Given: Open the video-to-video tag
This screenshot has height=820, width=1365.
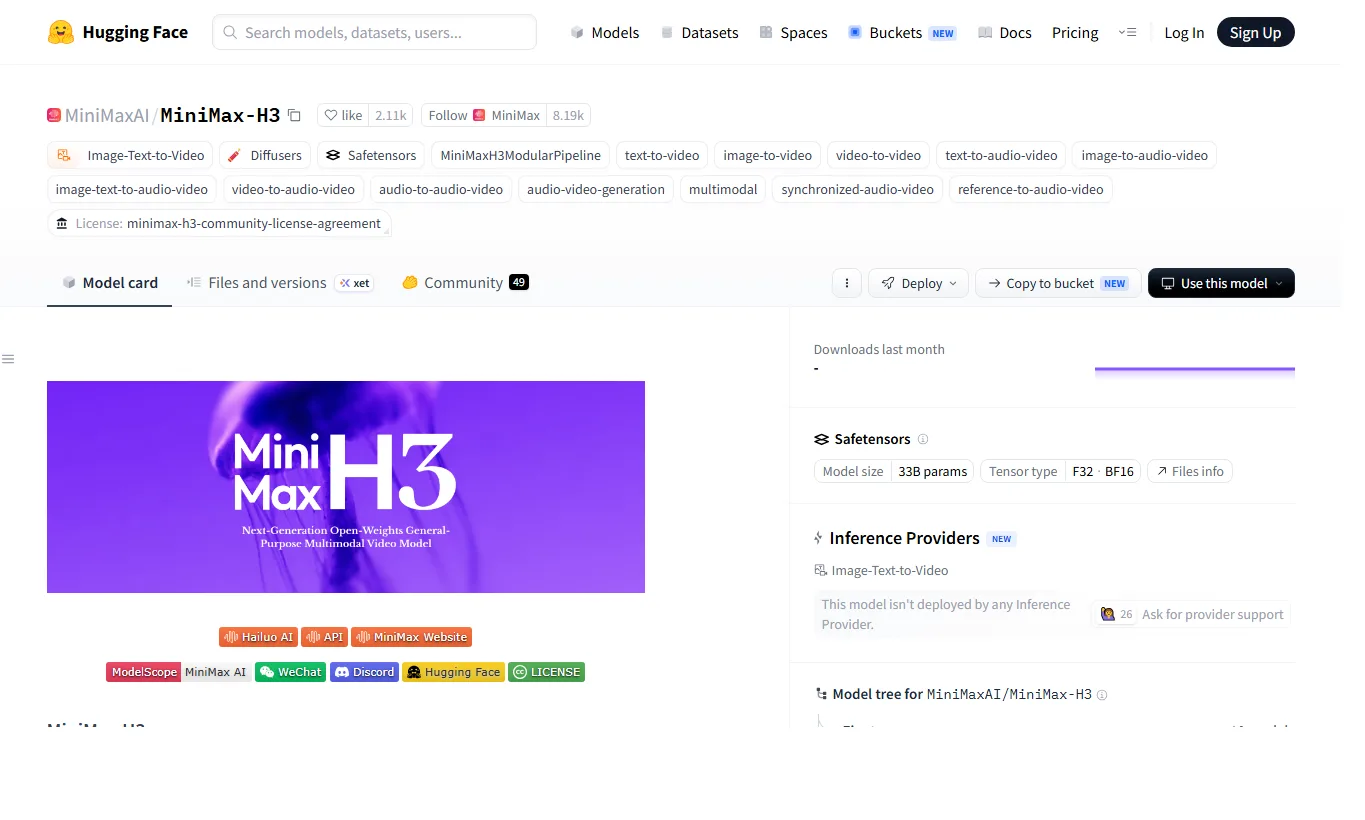Looking at the screenshot, I should click(x=879, y=155).
